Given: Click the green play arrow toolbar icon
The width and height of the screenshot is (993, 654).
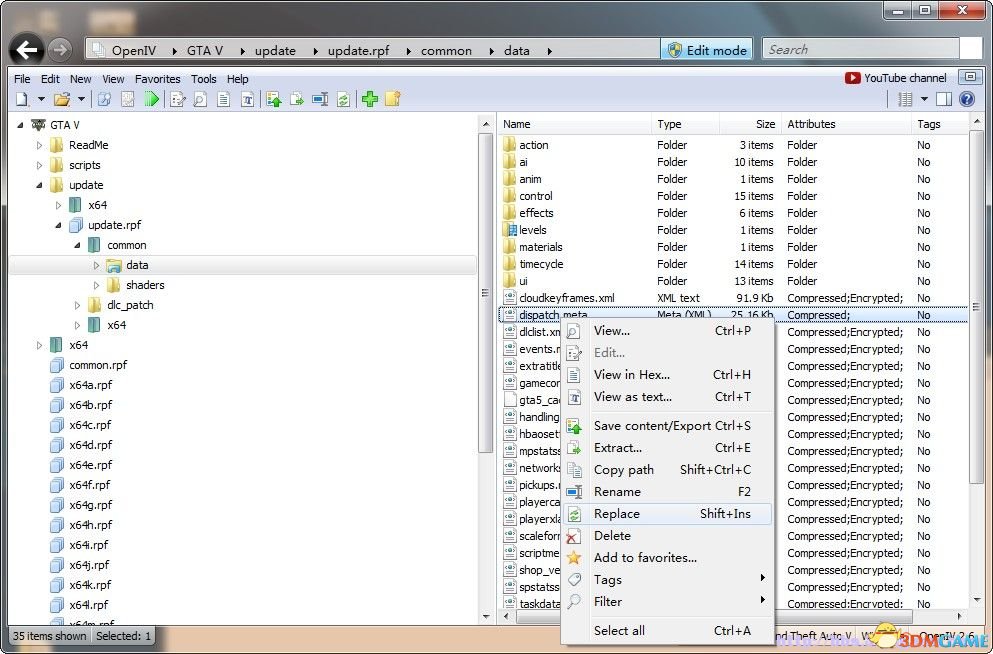Looking at the screenshot, I should pos(152,99).
